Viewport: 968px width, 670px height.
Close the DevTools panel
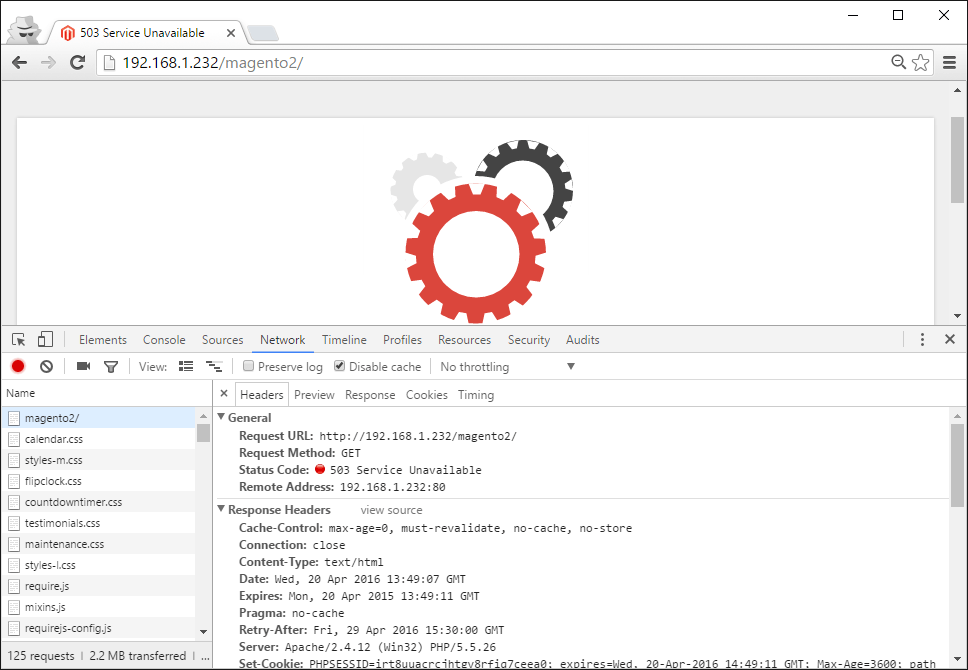(x=950, y=339)
